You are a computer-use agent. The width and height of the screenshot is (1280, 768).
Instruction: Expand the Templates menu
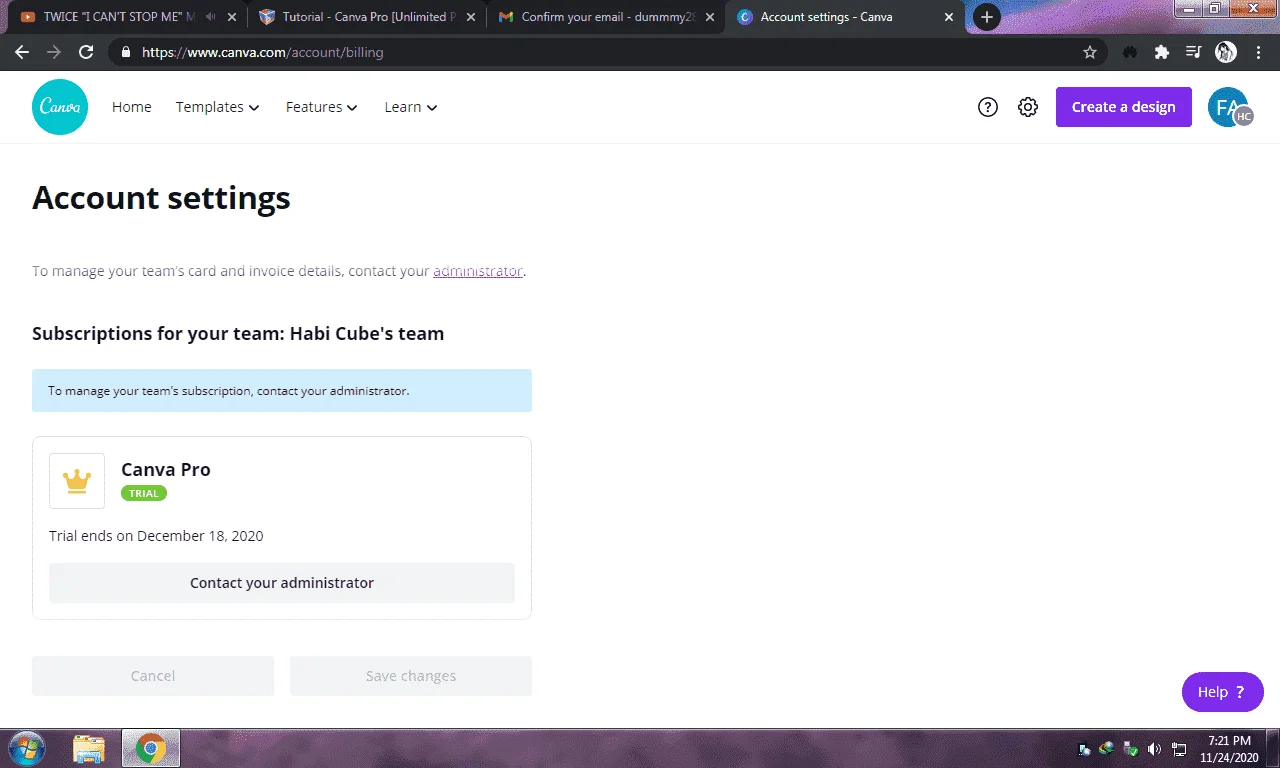click(x=218, y=107)
